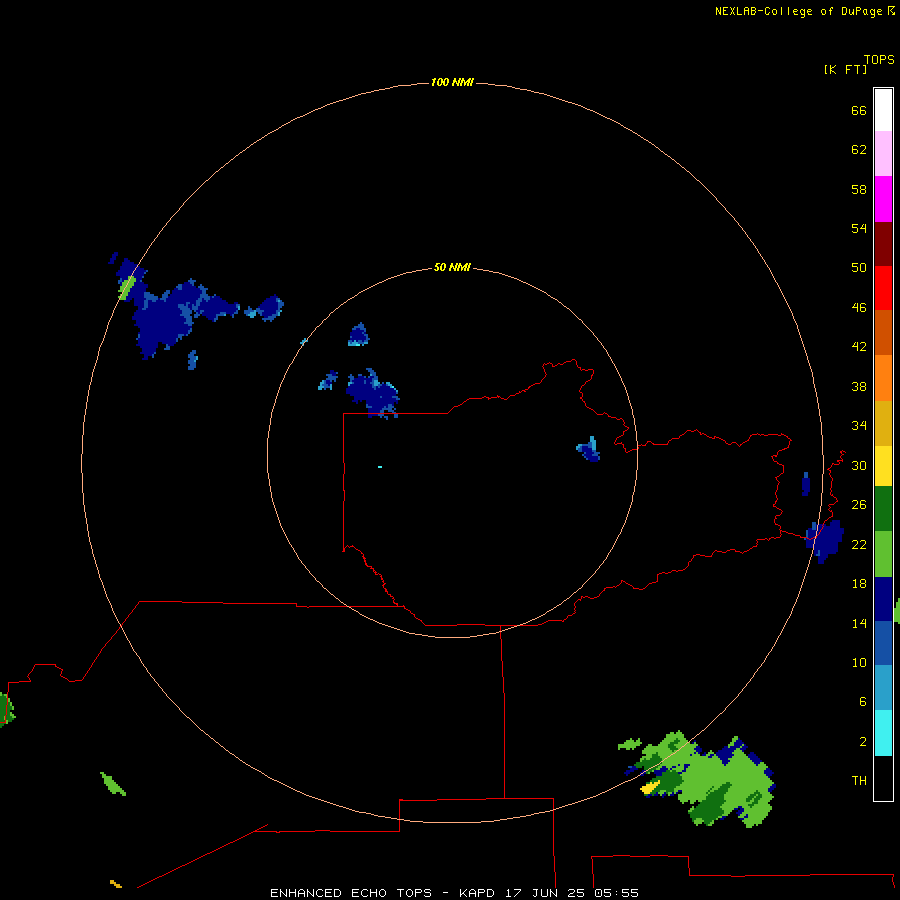
Task: Click the yellow echo in the southeast storm cluster
Action: [x=649, y=787]
